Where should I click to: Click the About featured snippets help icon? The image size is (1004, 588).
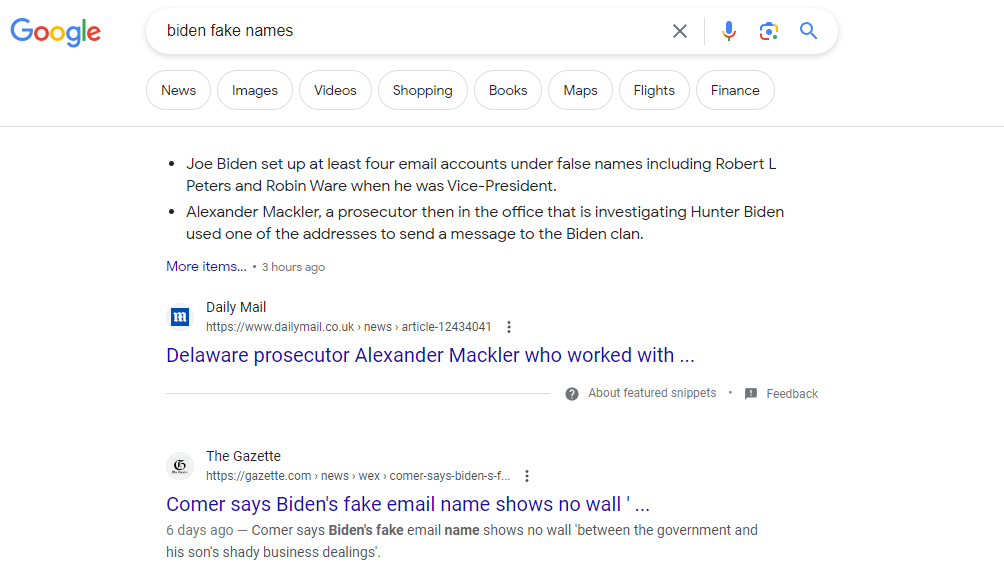coord(572,394)
